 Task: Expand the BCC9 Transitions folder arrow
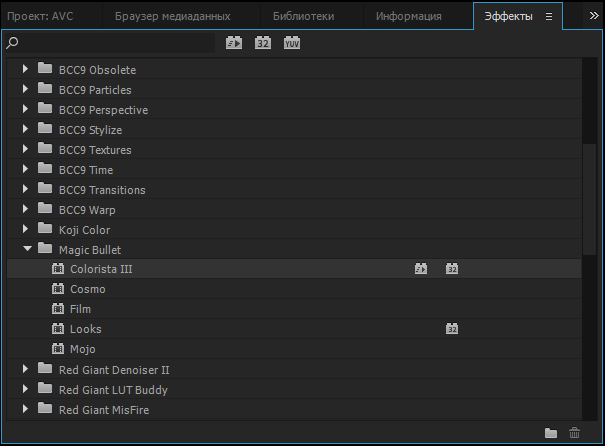point(25,189)
